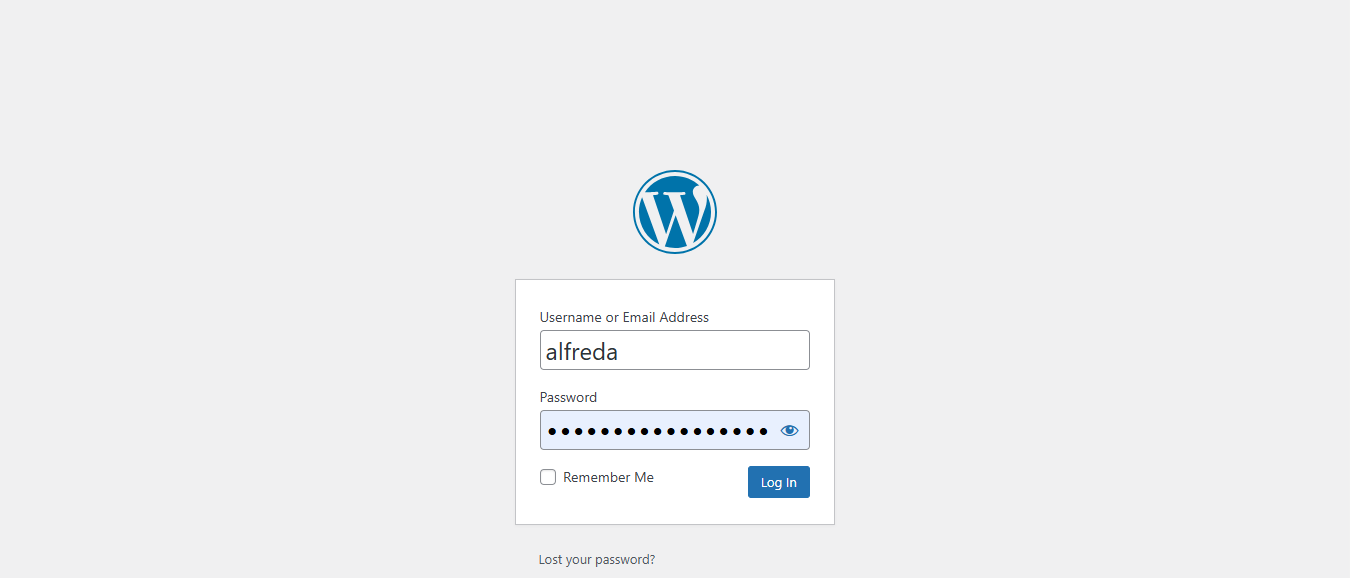Click the Log In button

[x=779, y=482]
